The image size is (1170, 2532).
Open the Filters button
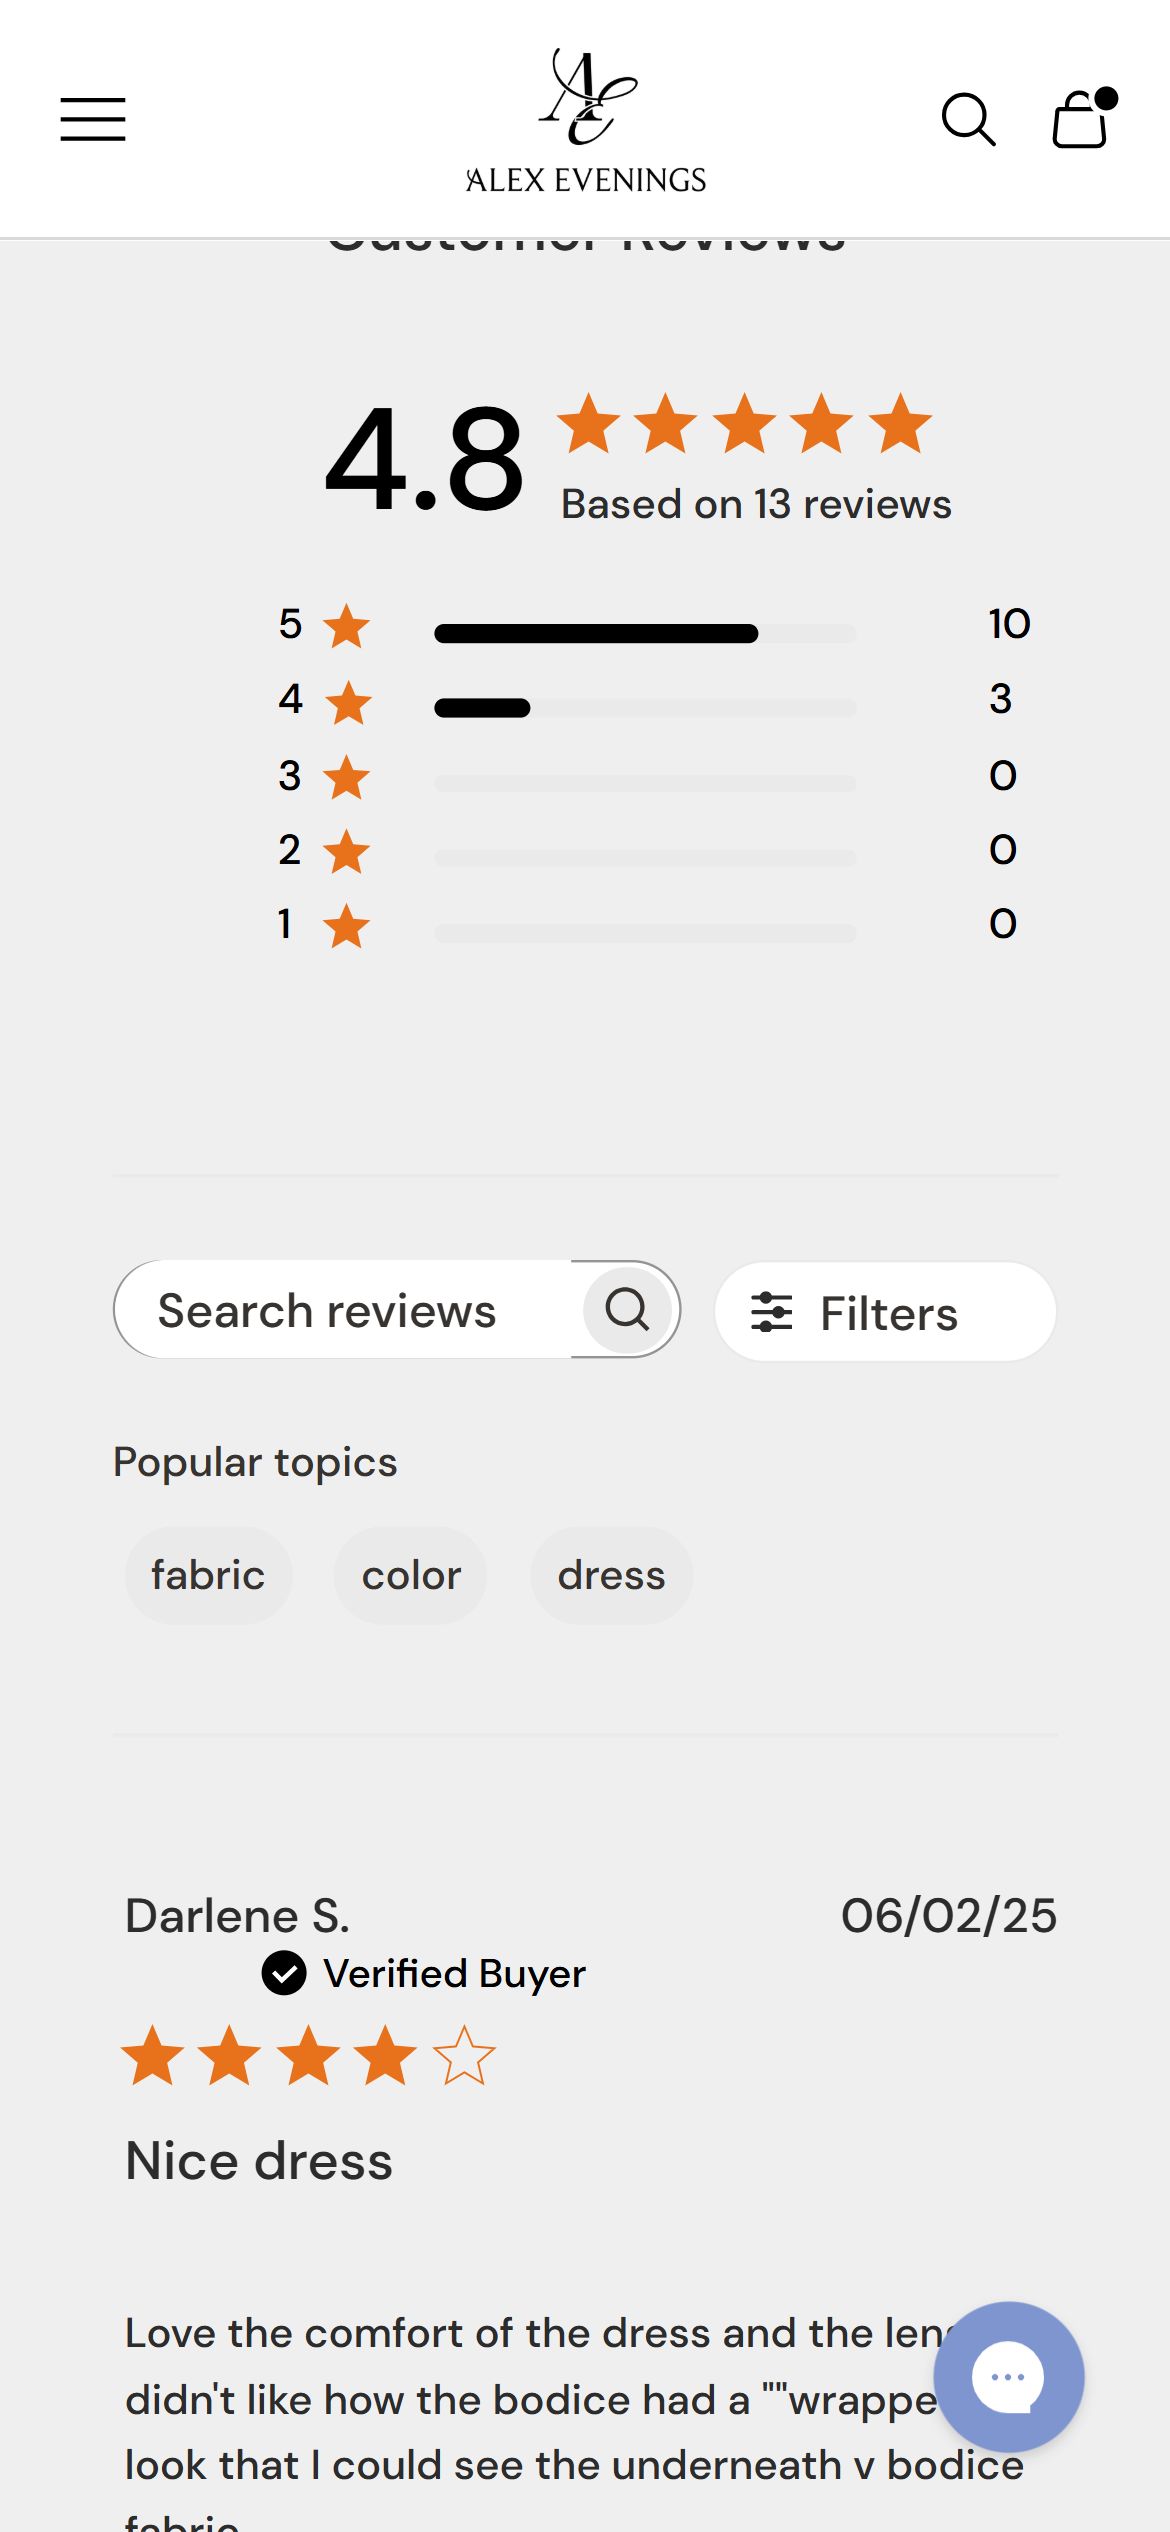coord(885,1312)
